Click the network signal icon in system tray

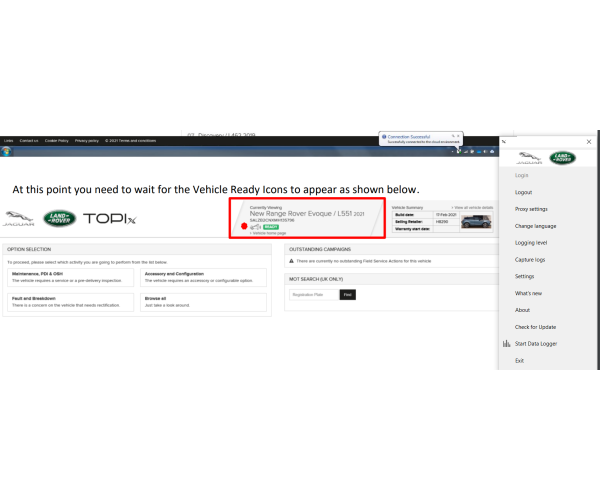pos(466,152)
